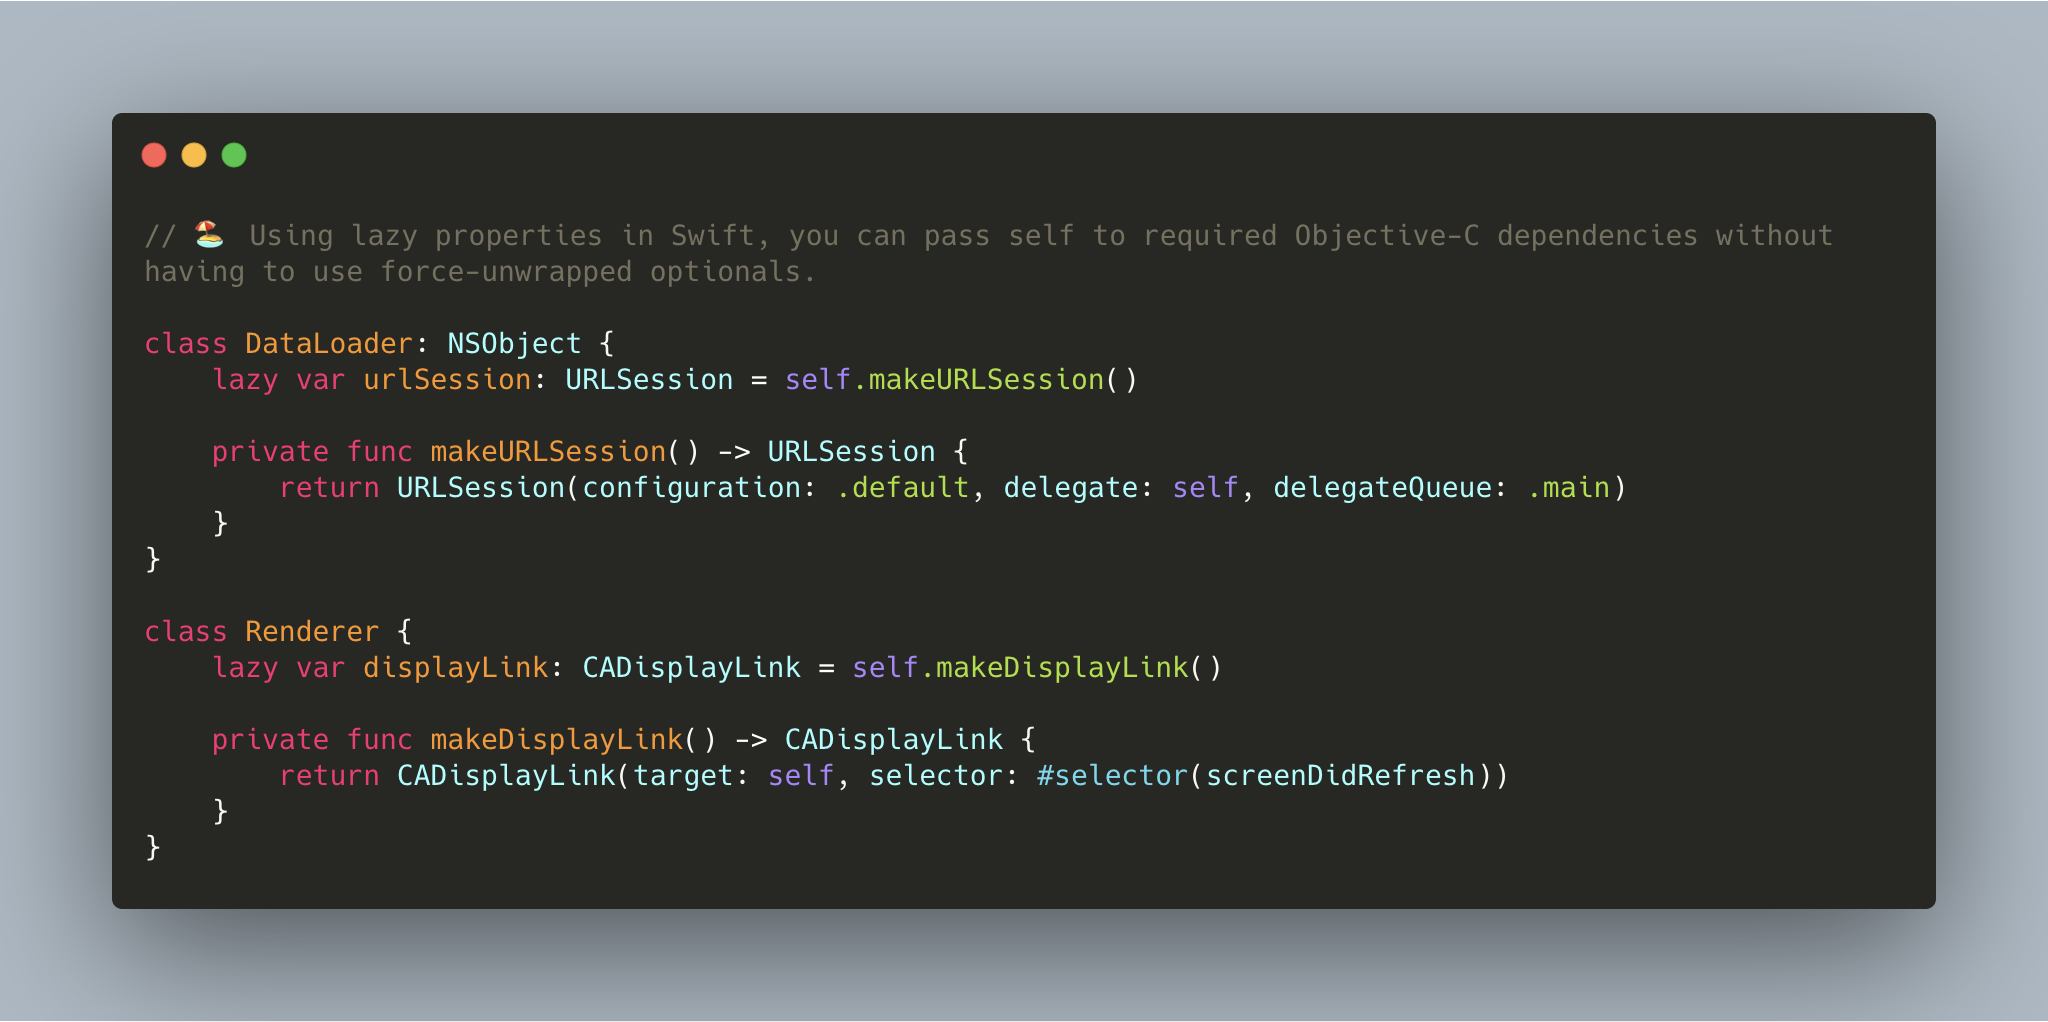This screenshot has height=1022, width=2048.
Task: Click the displayLink property name
Action: pos(456,668)
